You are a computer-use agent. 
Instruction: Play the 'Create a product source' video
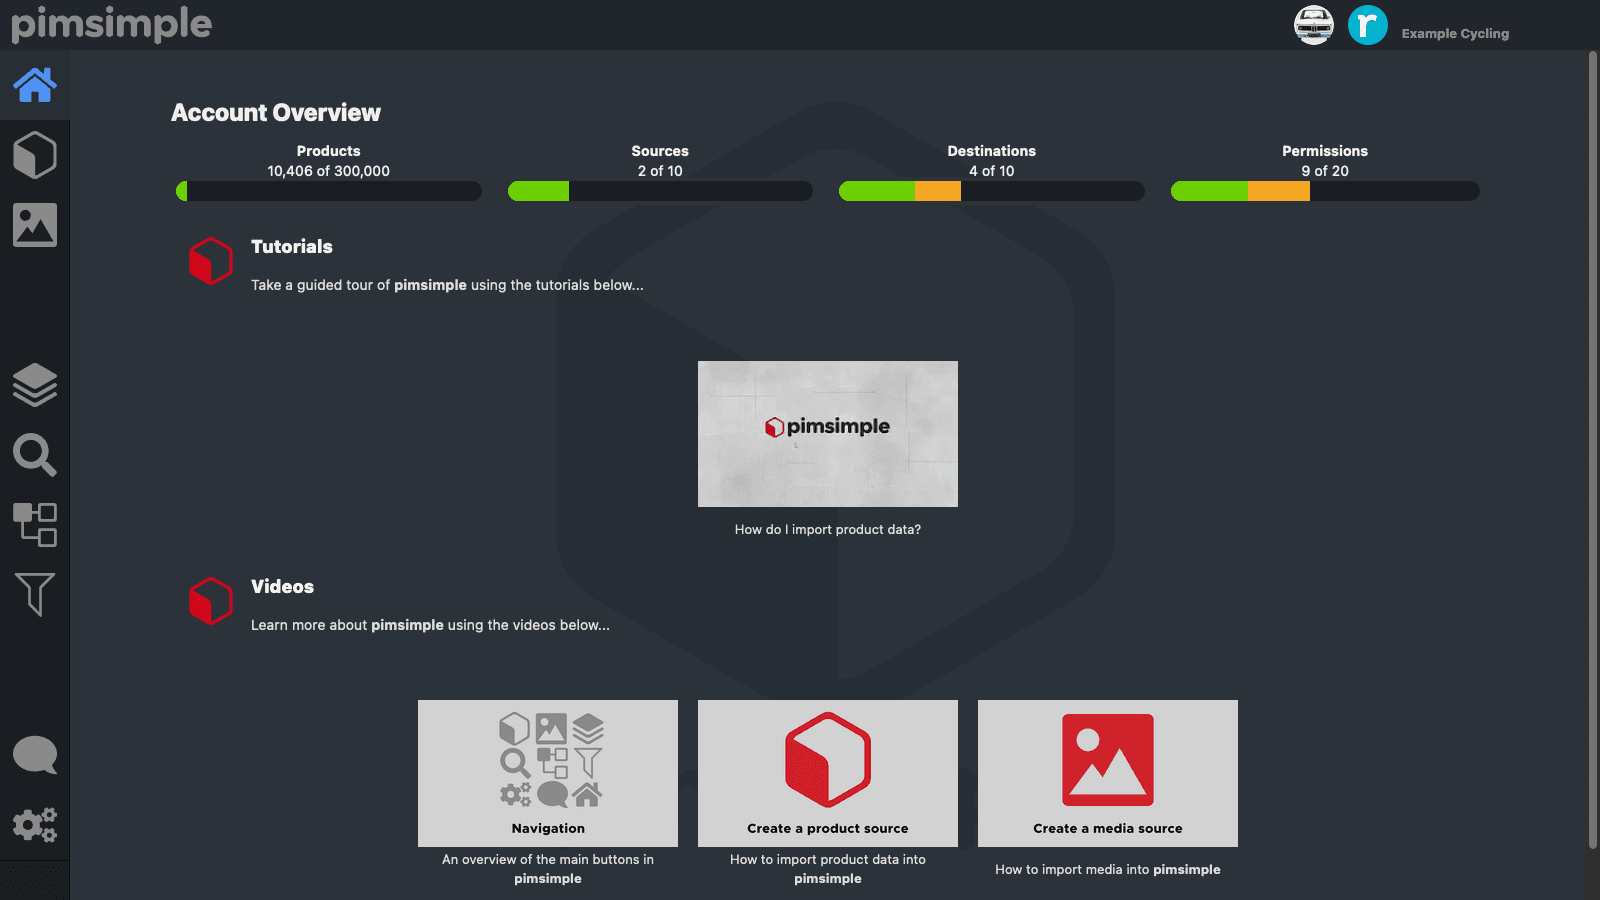[x=827, y=772]
